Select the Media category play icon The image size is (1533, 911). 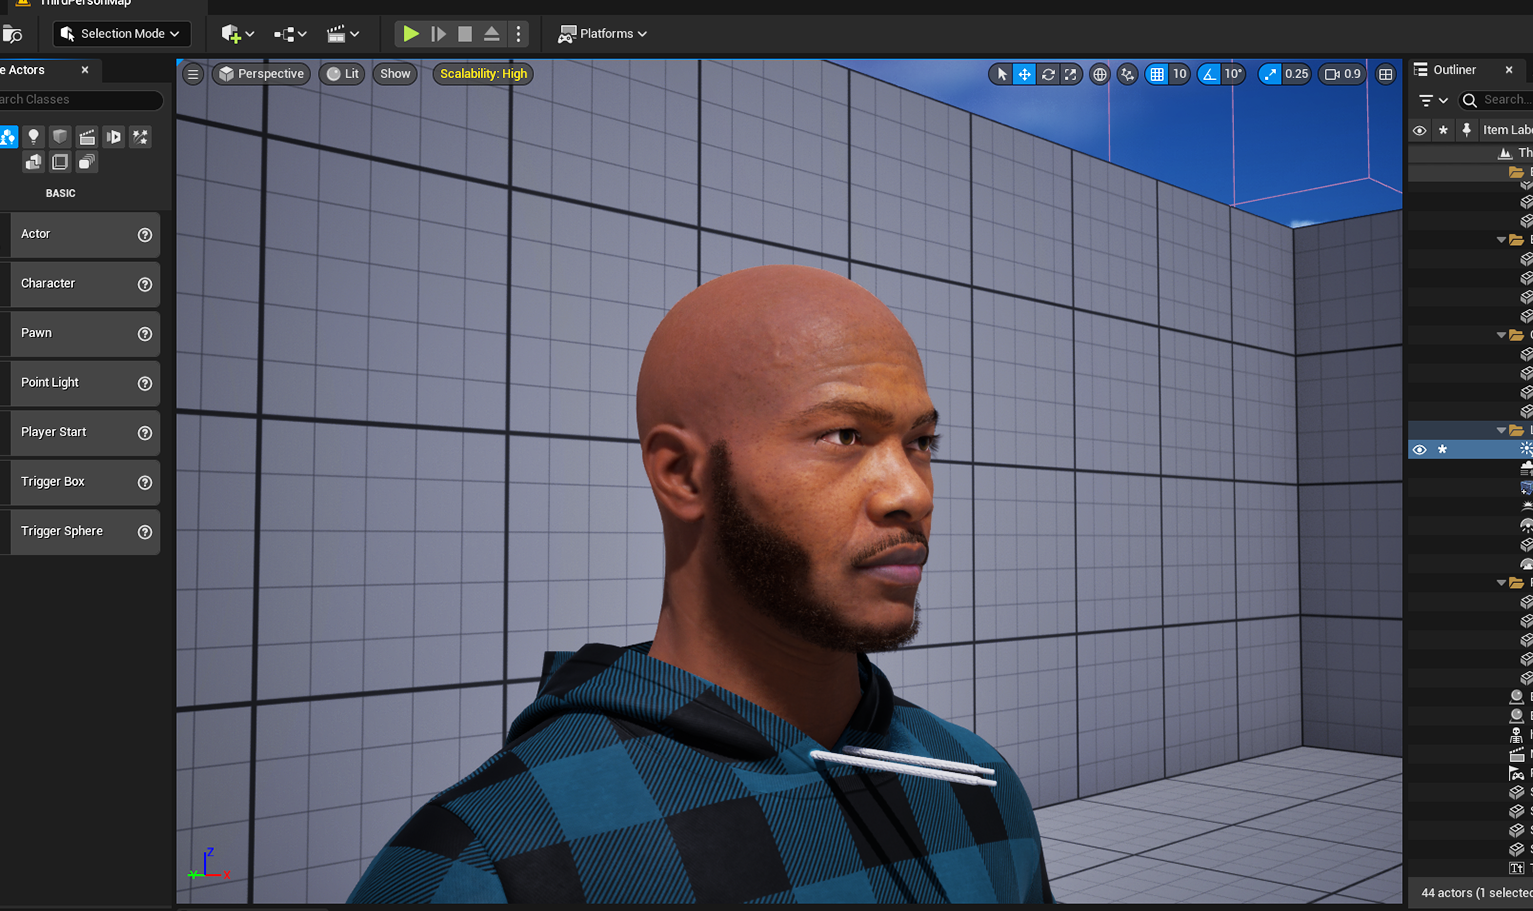pyautogui.click(x=114, y=137)
